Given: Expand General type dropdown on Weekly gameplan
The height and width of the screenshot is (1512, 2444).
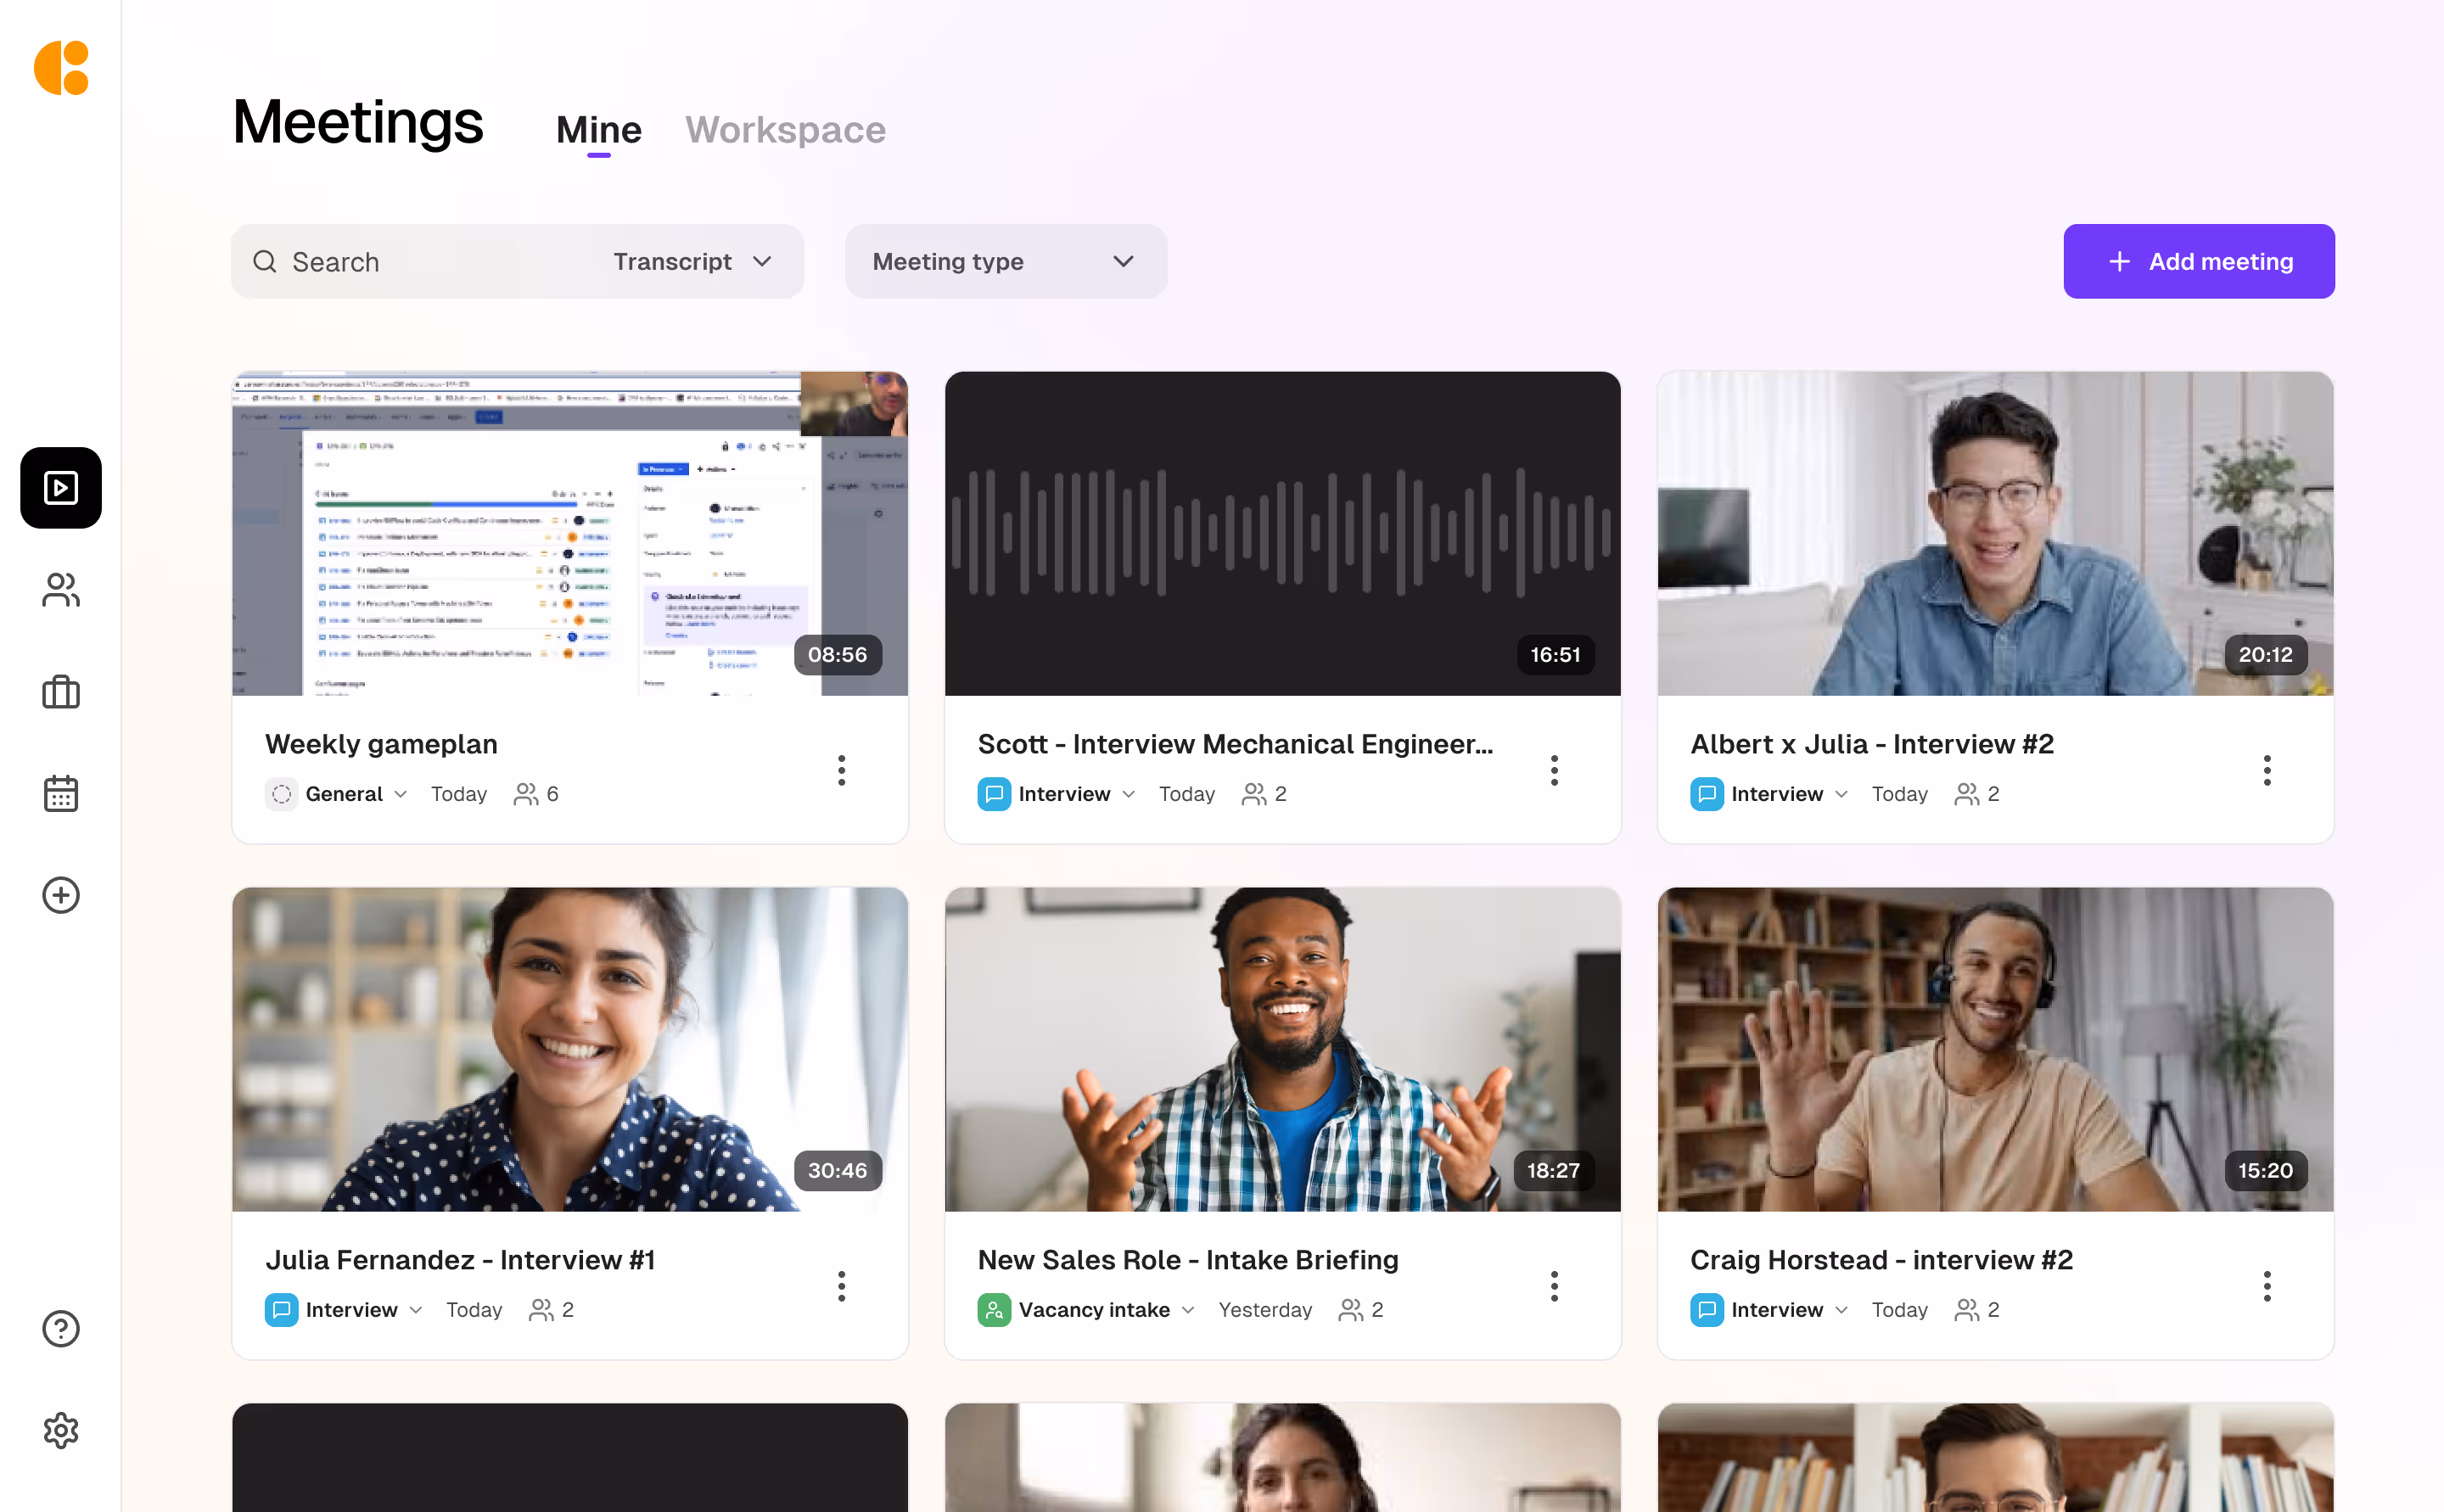Looking at the screenshot, I should (x=400, y=794).
